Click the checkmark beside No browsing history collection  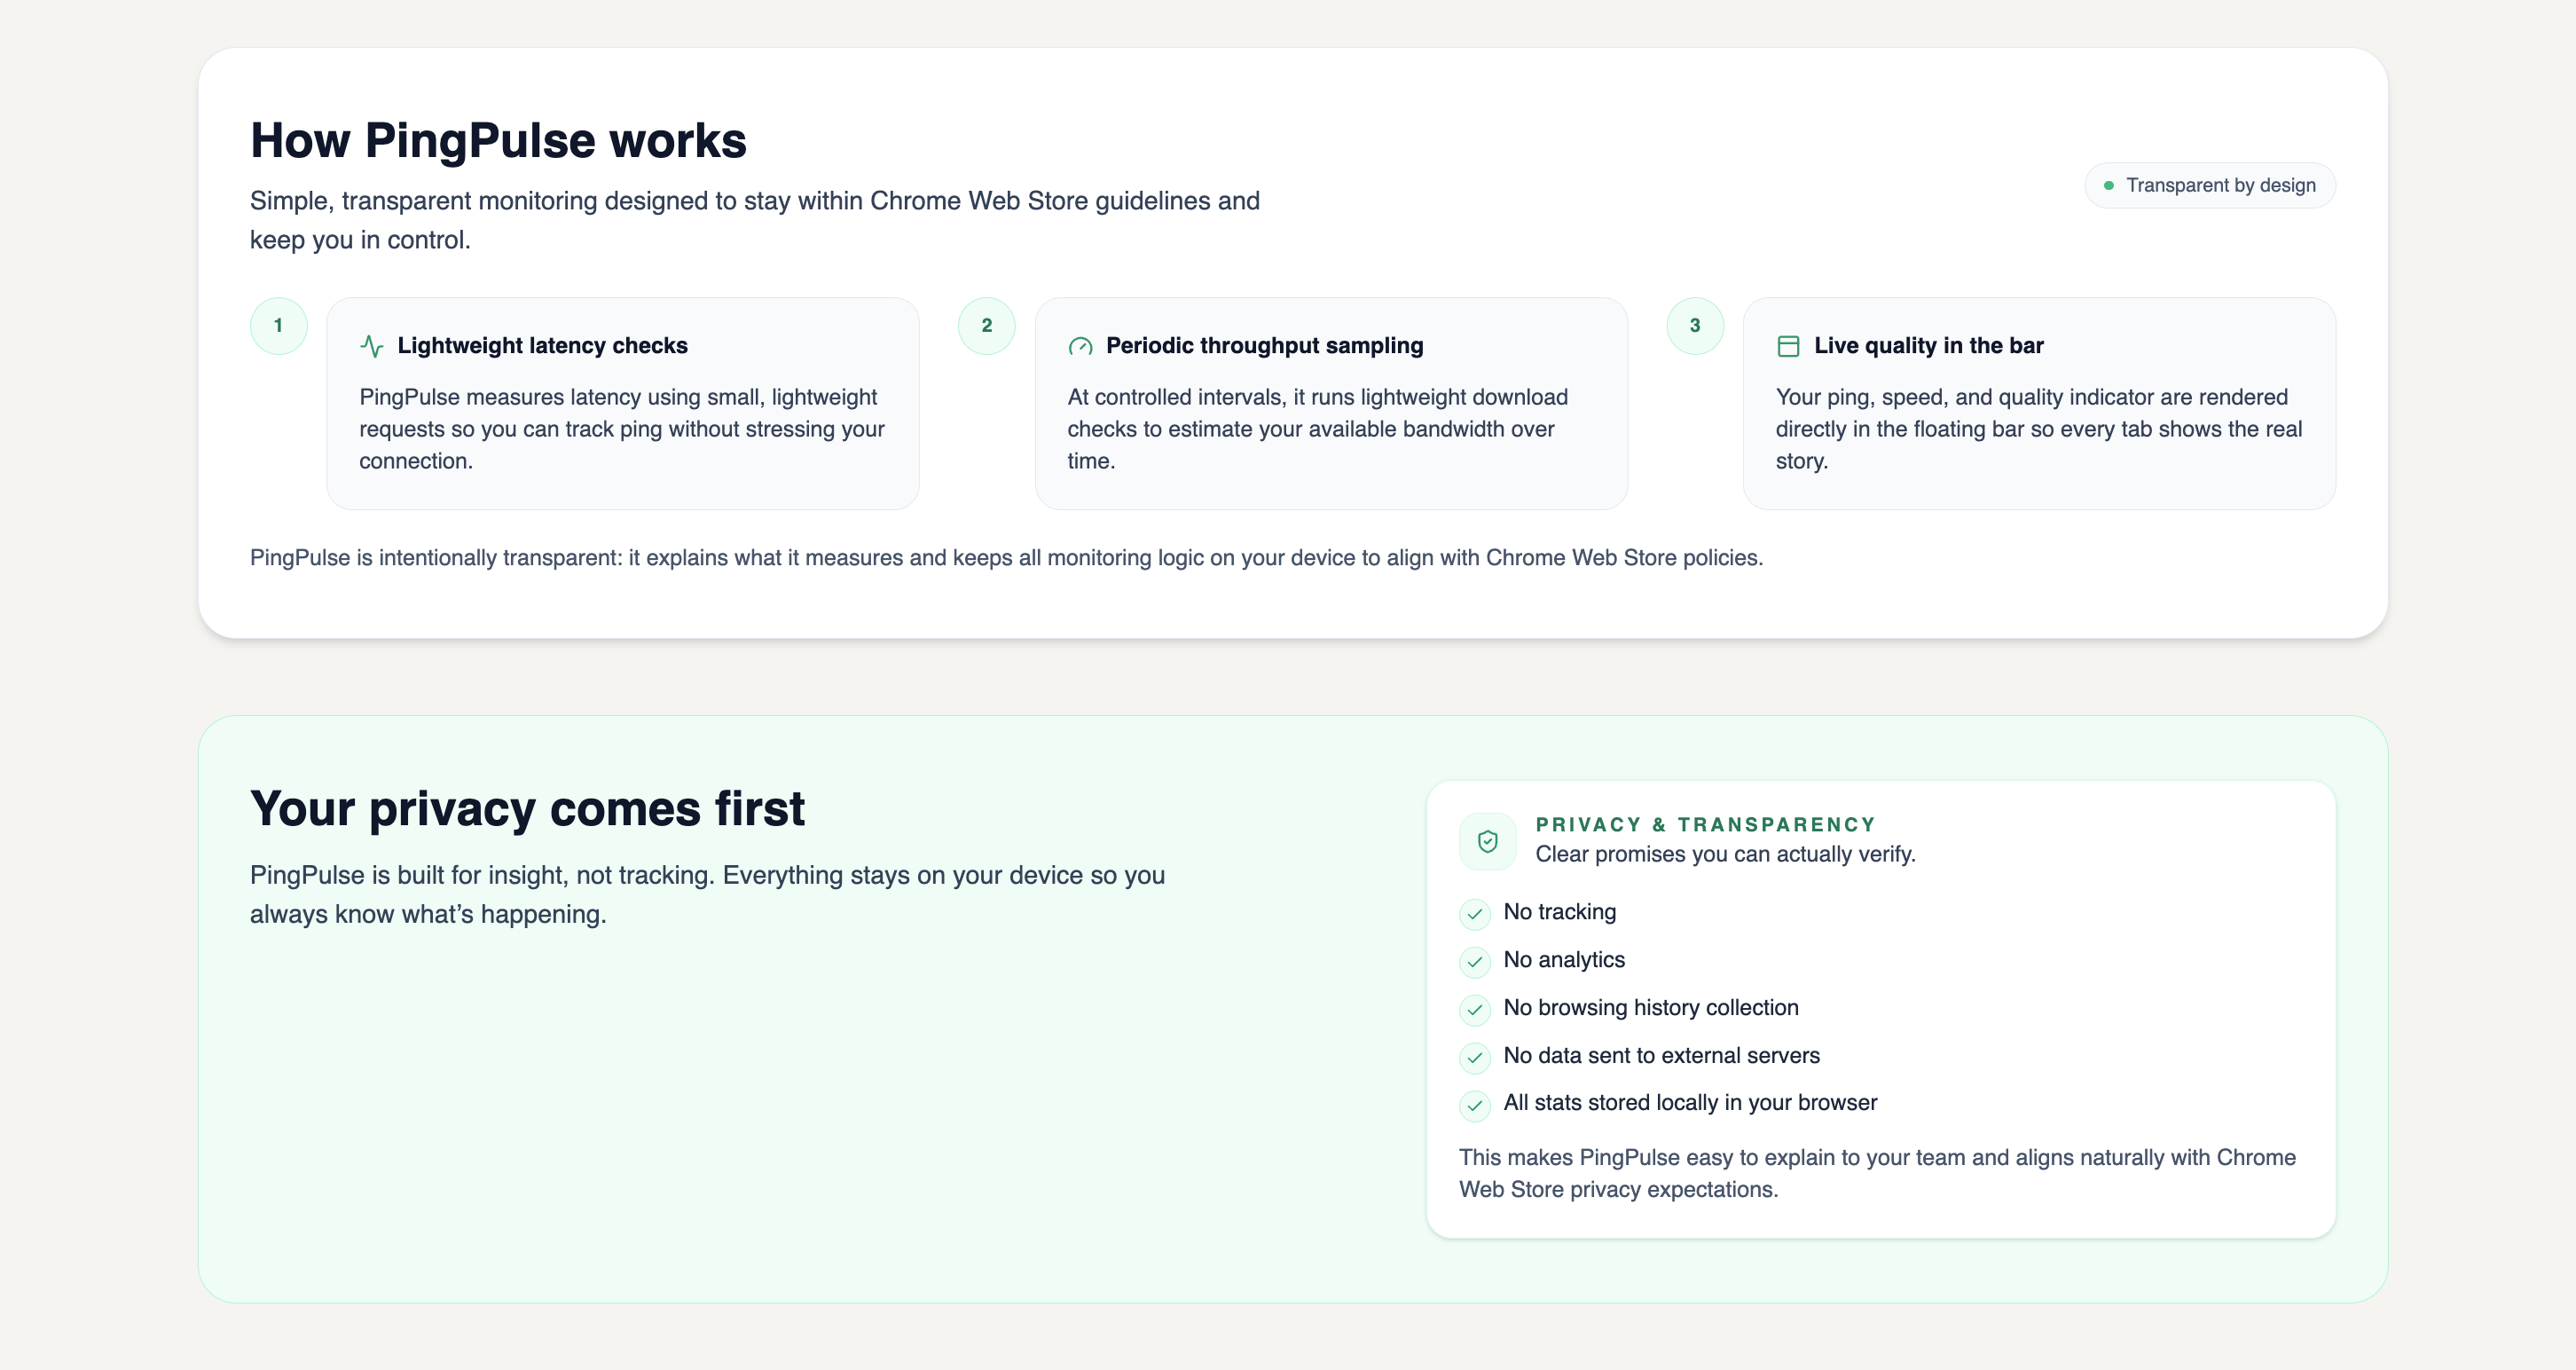(x=1474, y=1009)
